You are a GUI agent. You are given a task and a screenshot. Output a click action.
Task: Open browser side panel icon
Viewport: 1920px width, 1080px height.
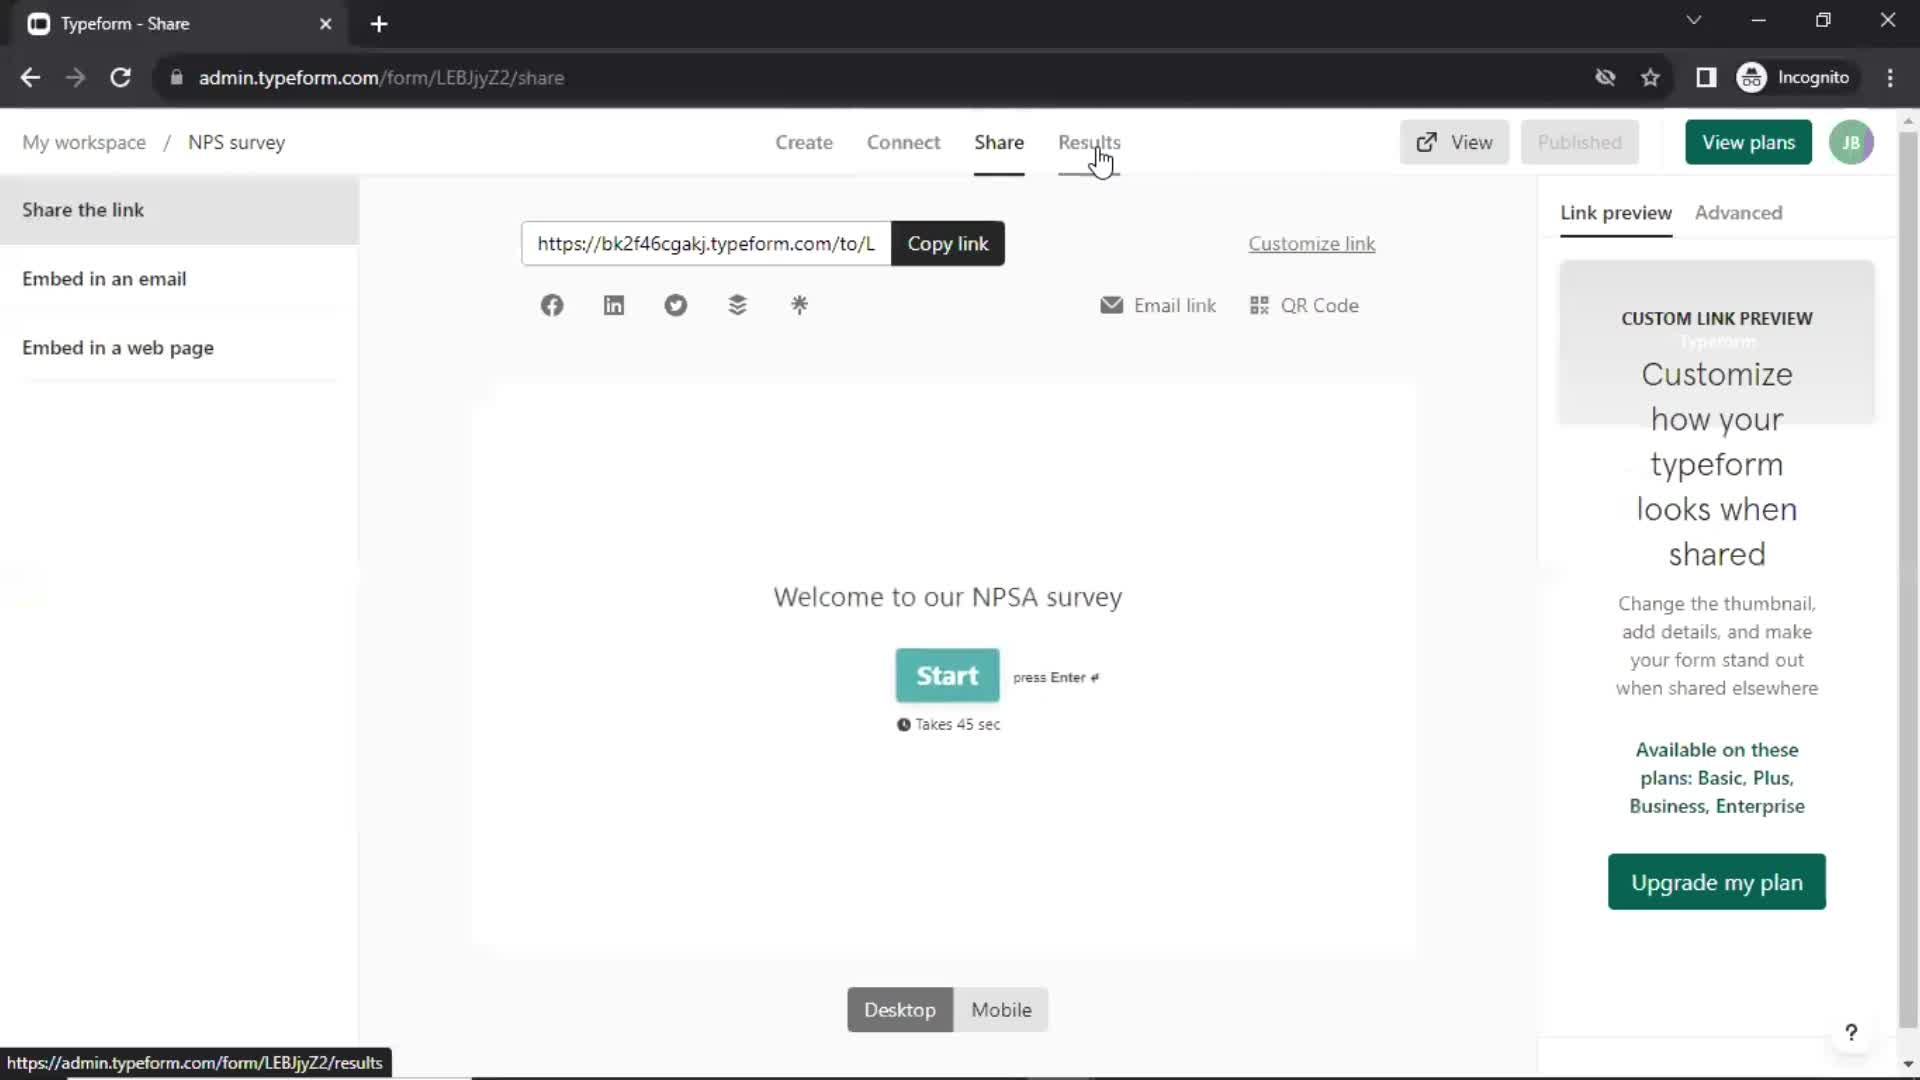coord(1706,77)
